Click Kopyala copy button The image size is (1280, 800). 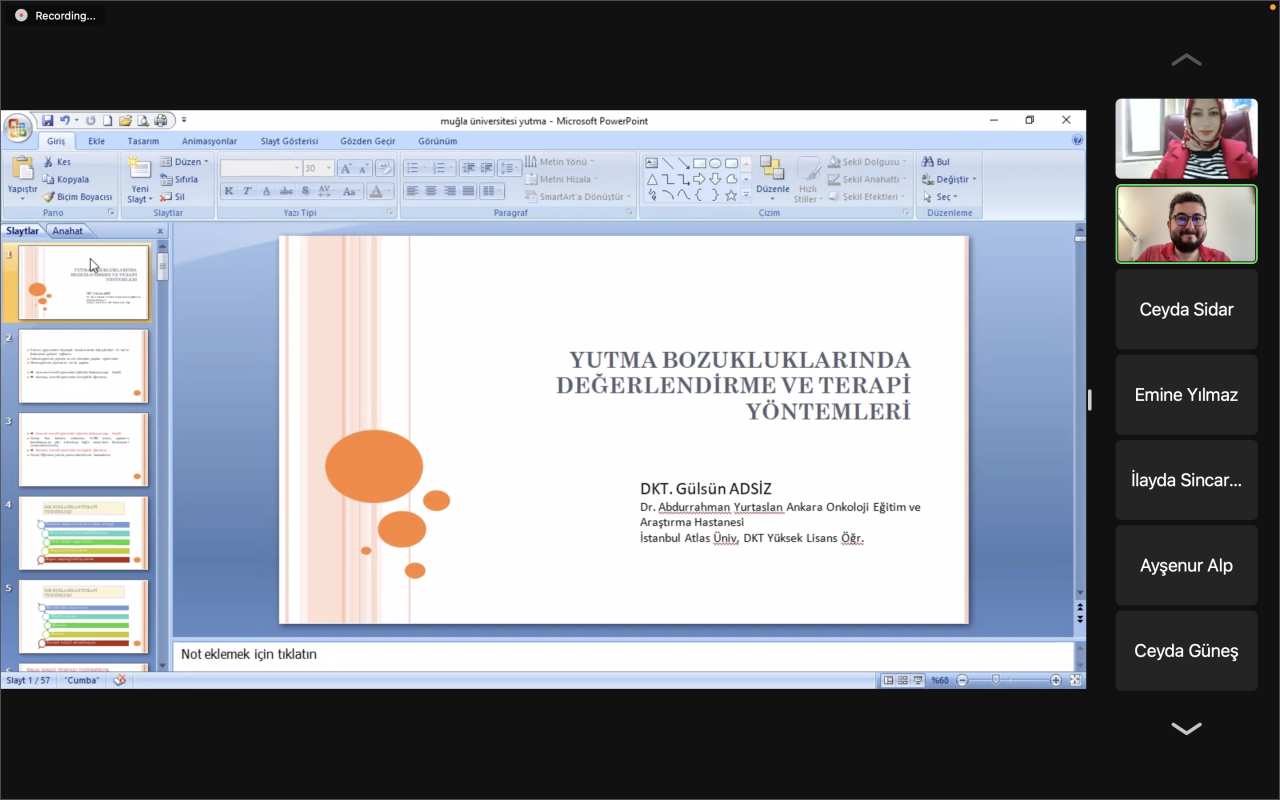point(66,179)
